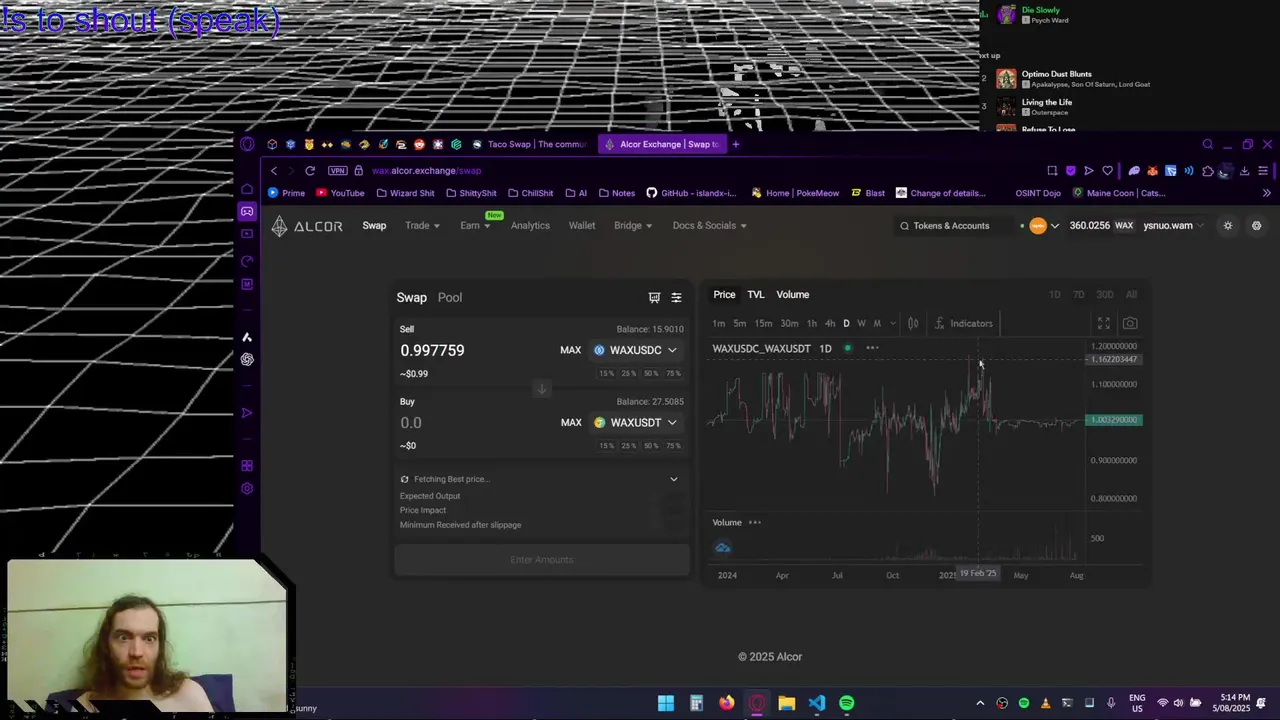1280x720 pixels.
Task: Set Buy amount to 25%
Action: pos(628,445)
